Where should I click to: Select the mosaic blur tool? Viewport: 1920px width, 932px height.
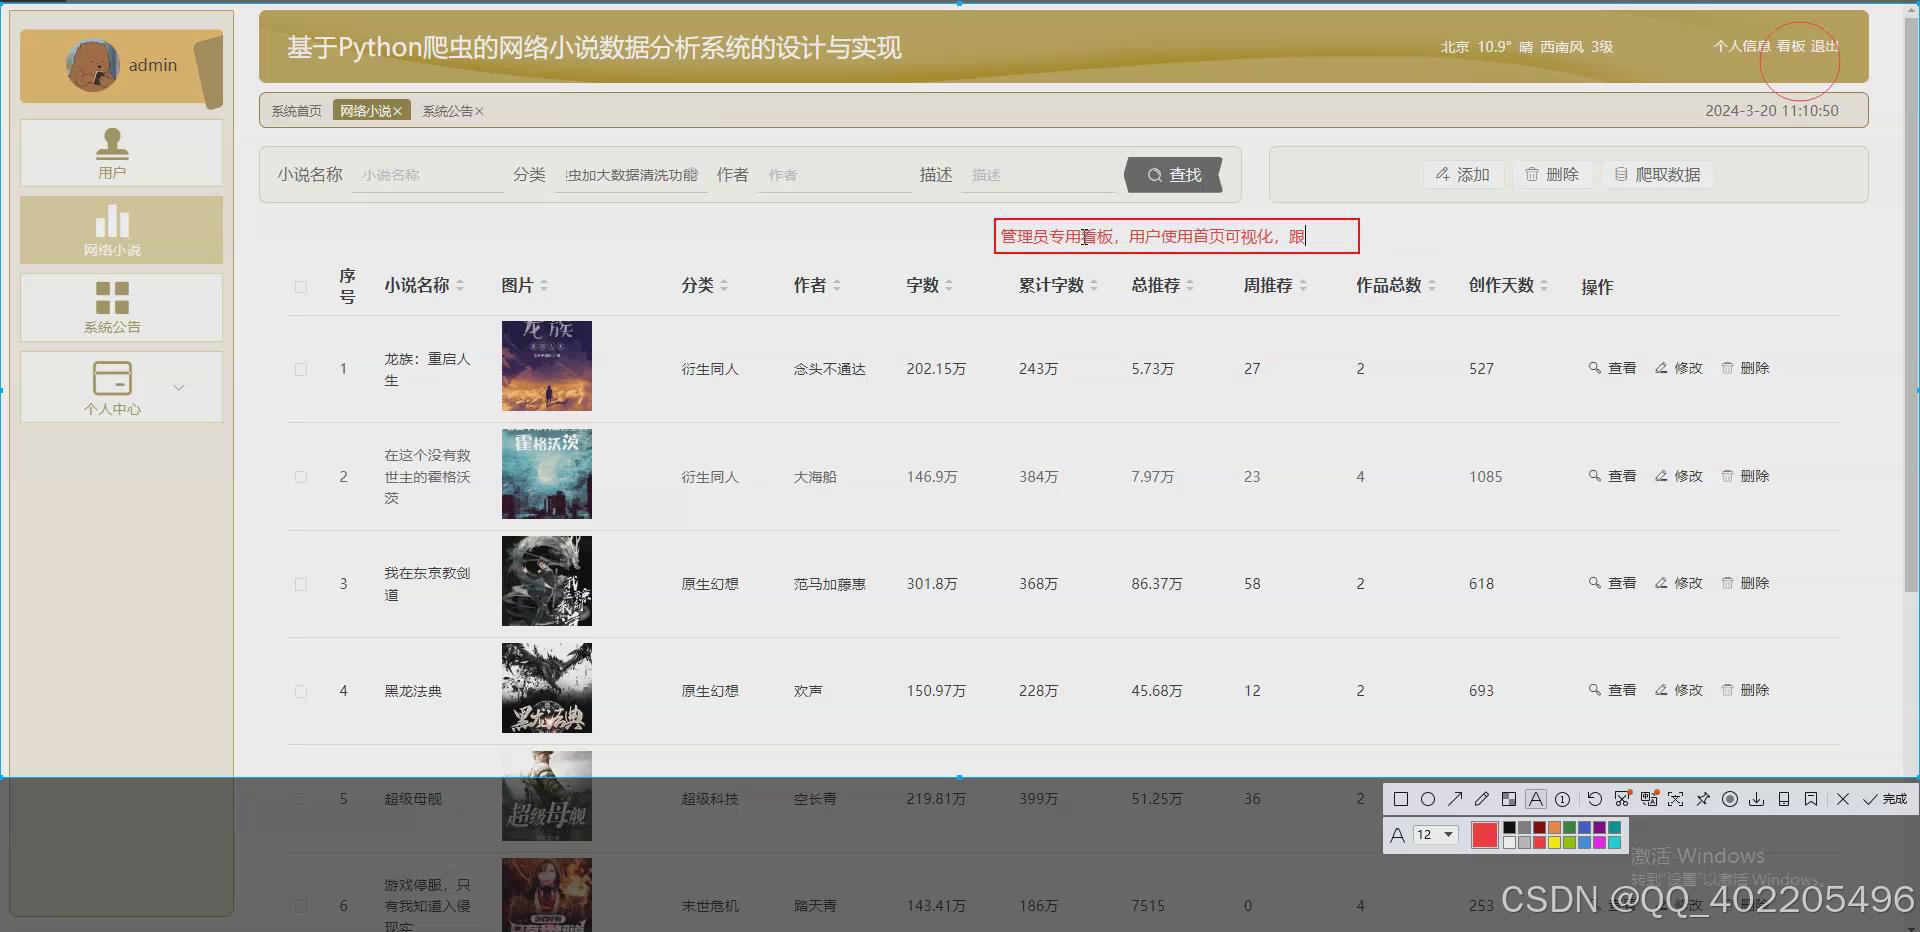1508,799
